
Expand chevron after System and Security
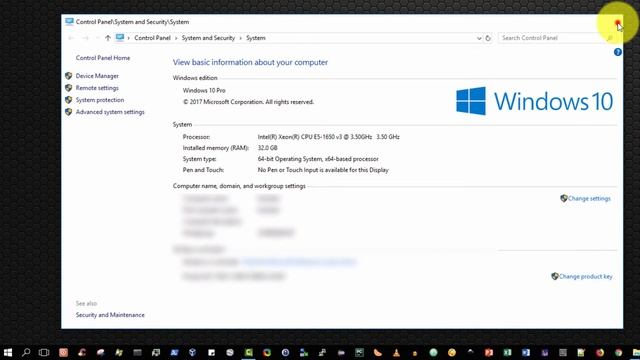pos(240,38)
